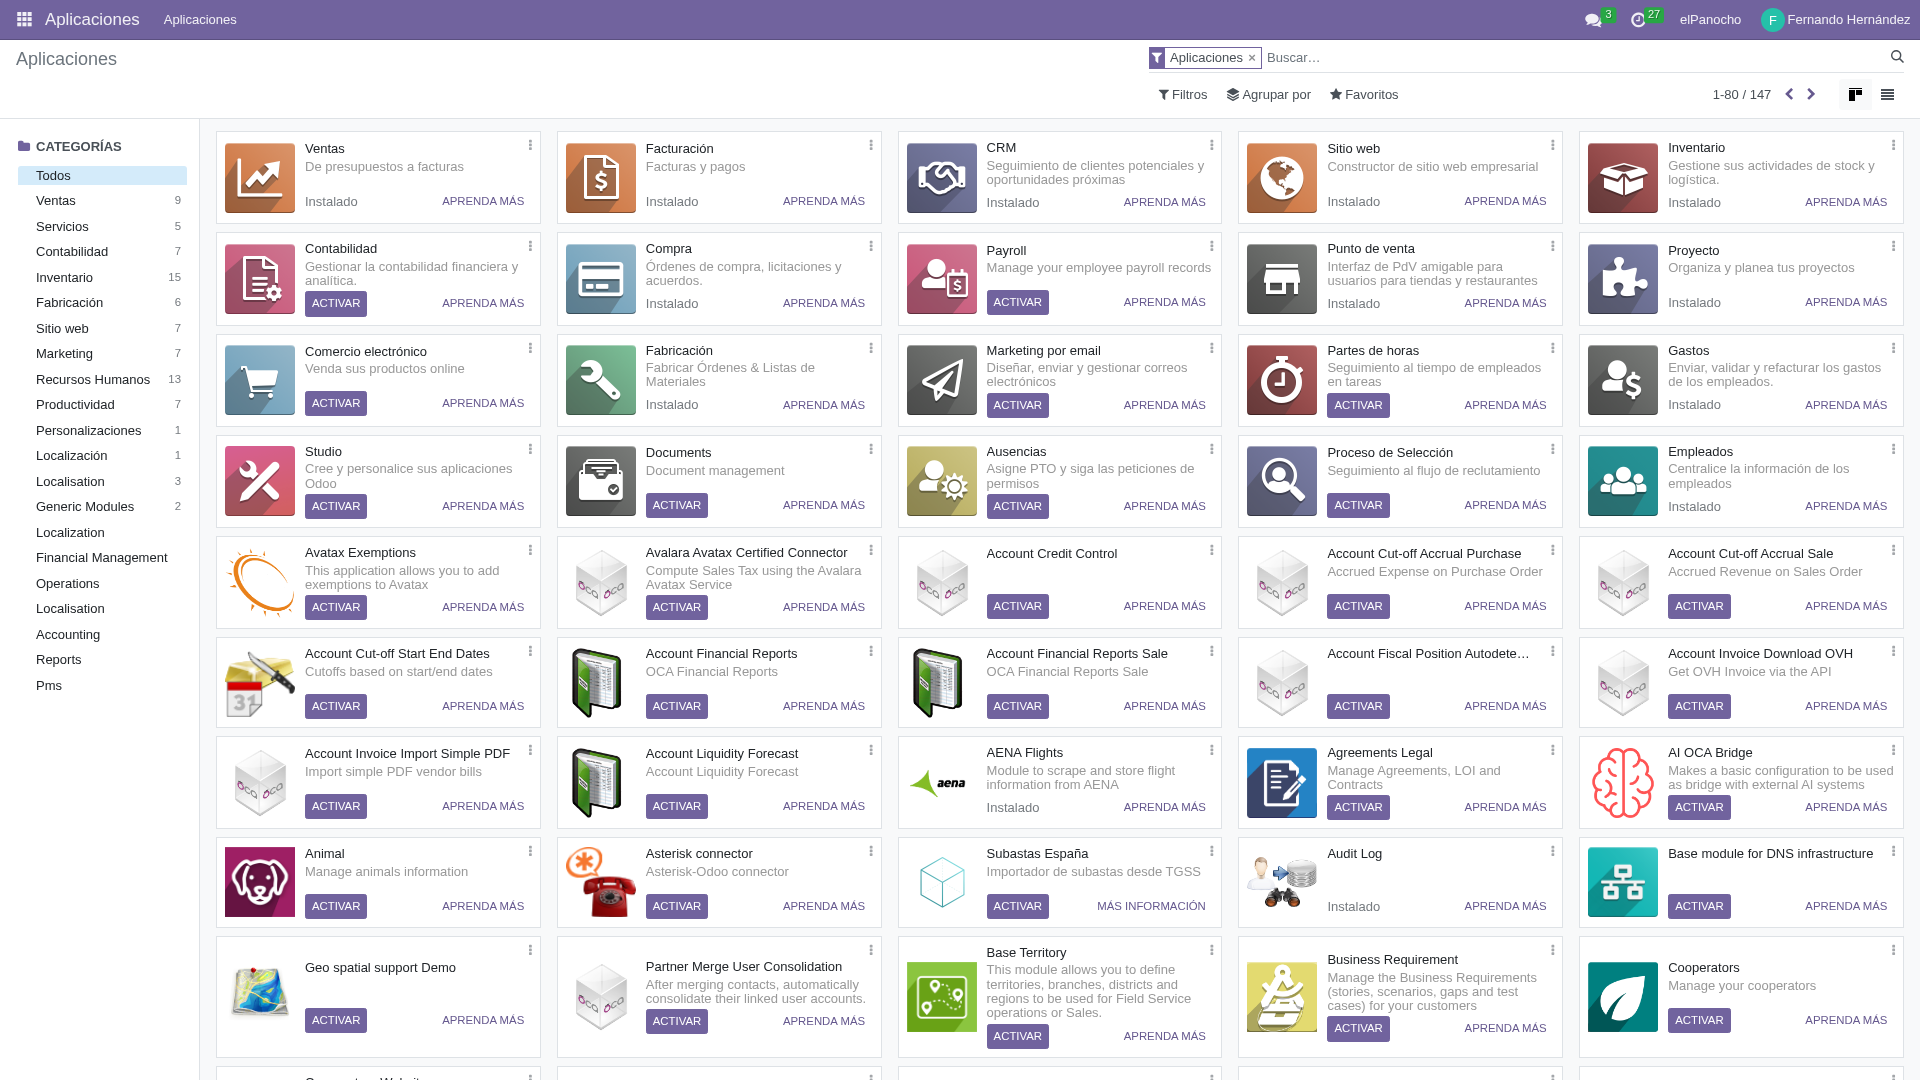Select the Ventas sales chart icon

(x=259, y=177)
